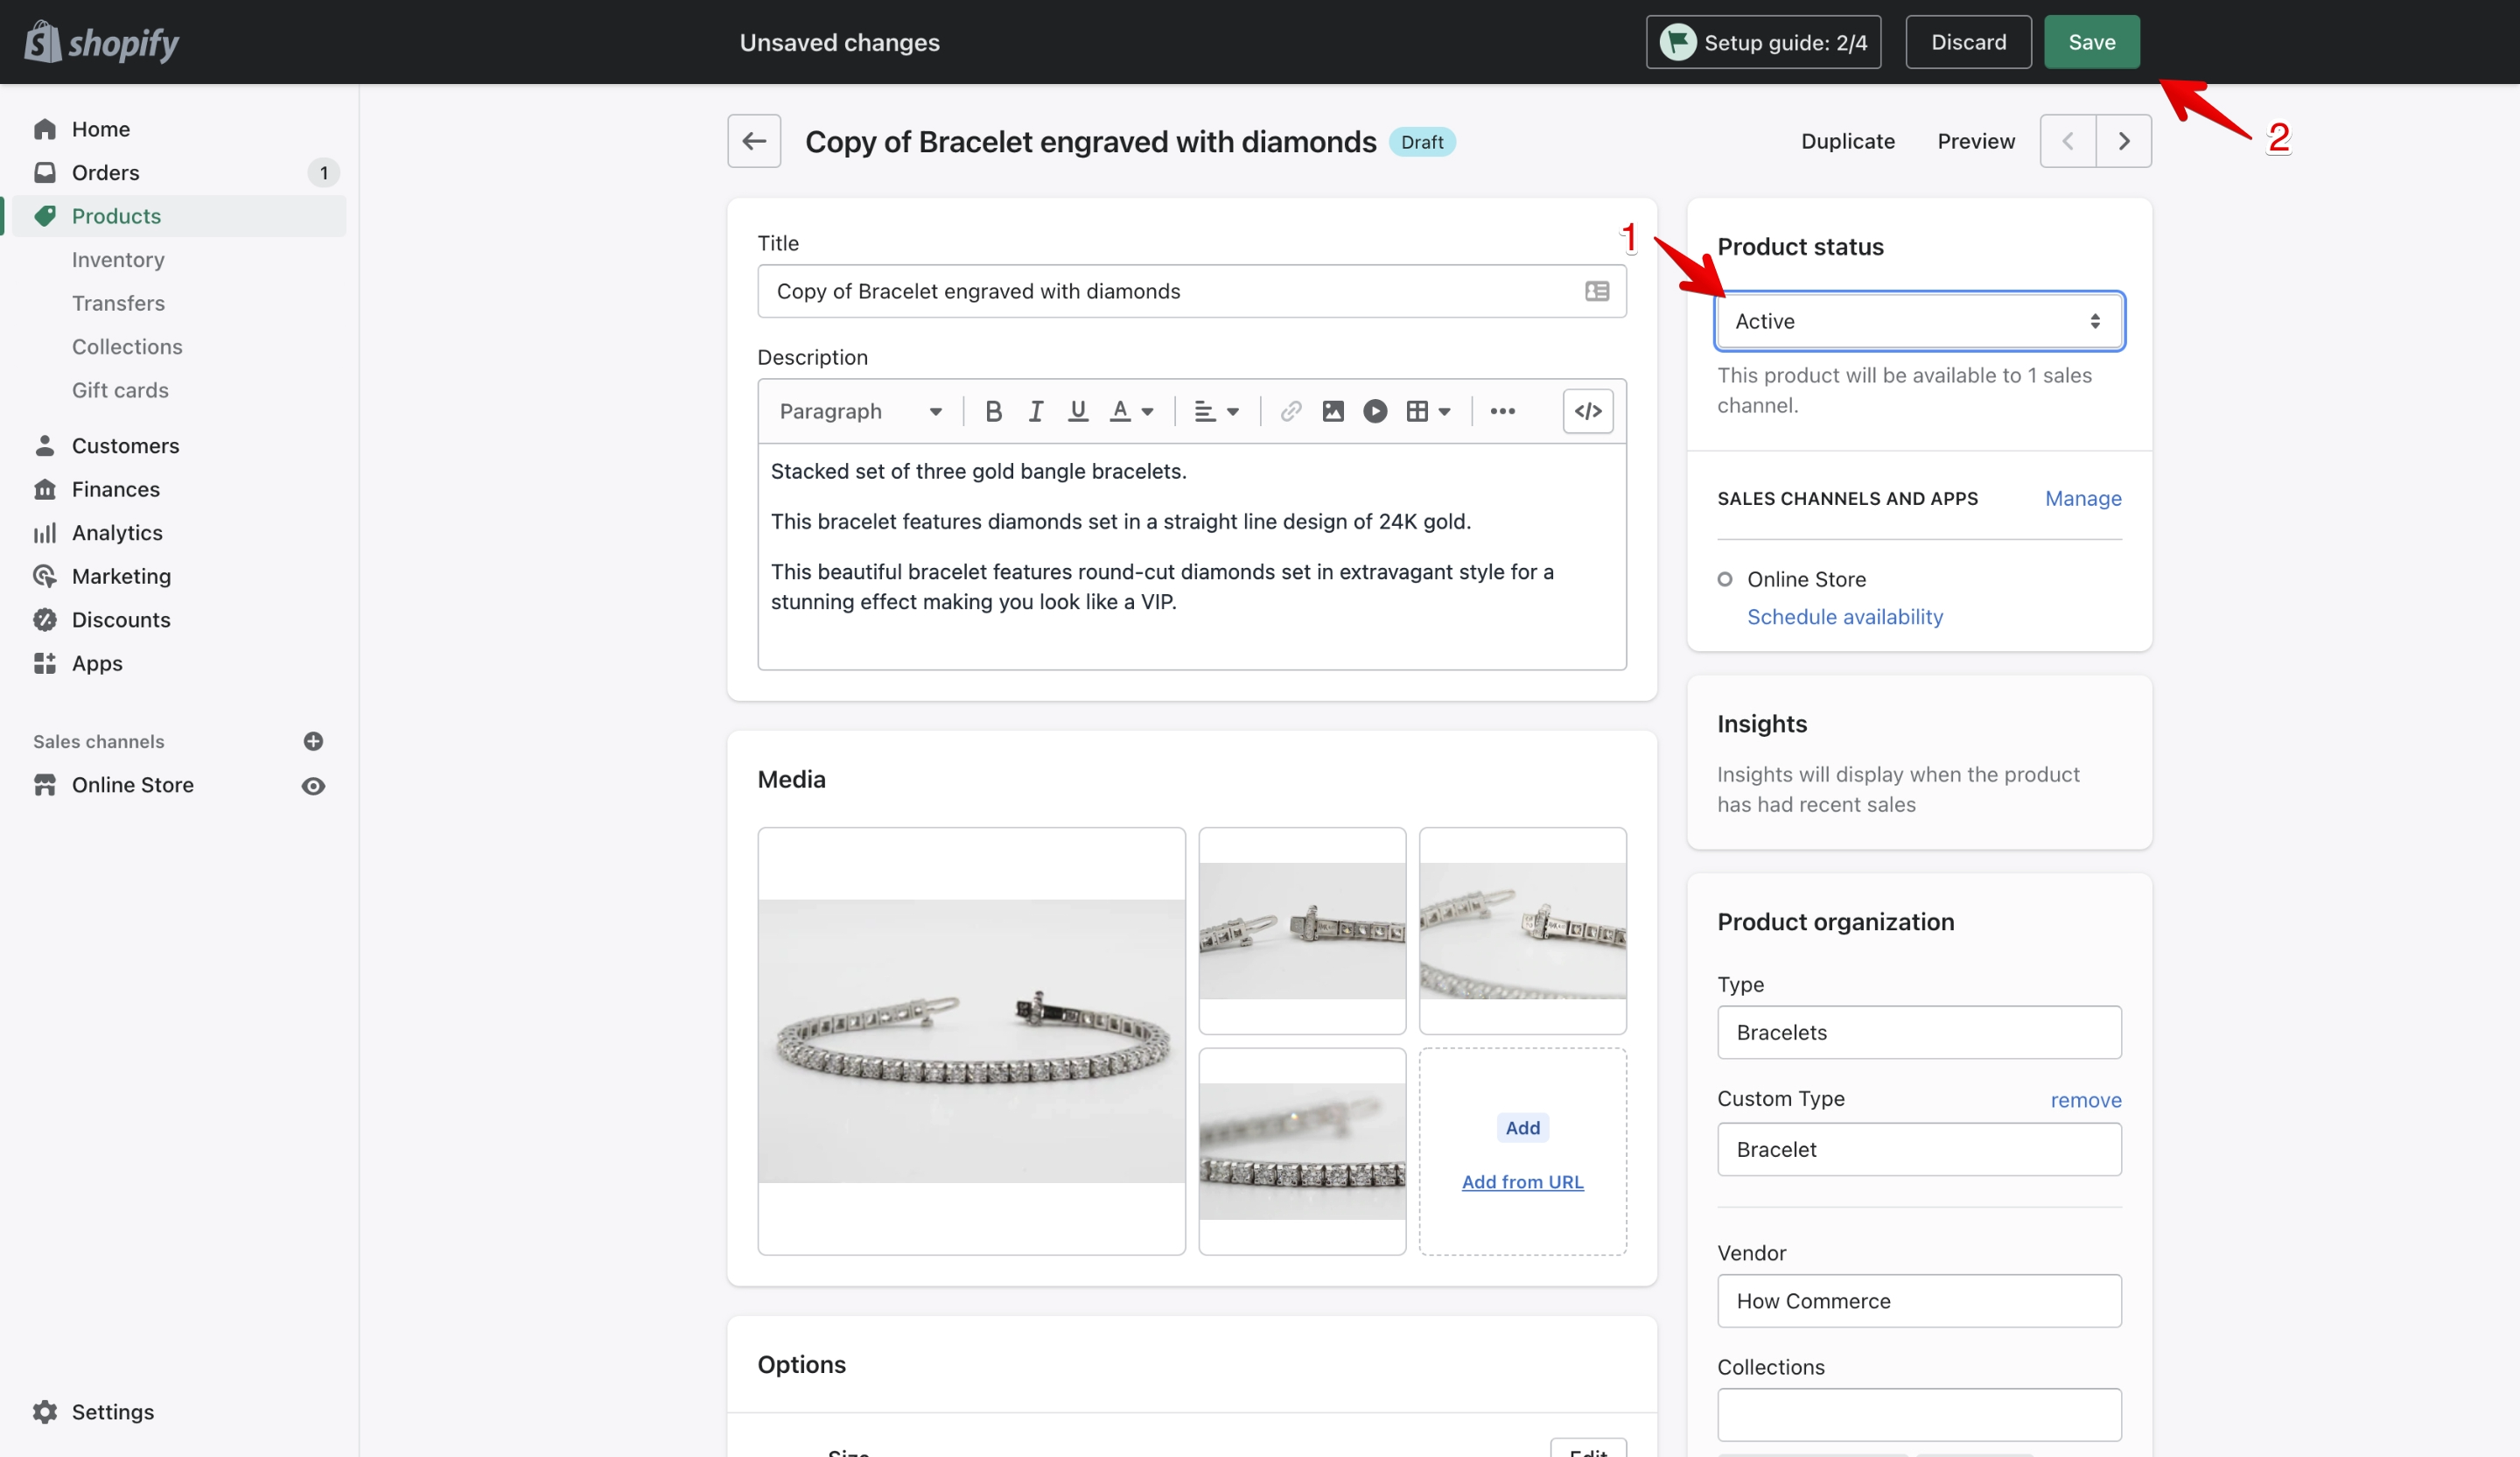2520x1457 pixels.
Task: Click the Vendor field How Commerce
Action: (1919, 1301)
